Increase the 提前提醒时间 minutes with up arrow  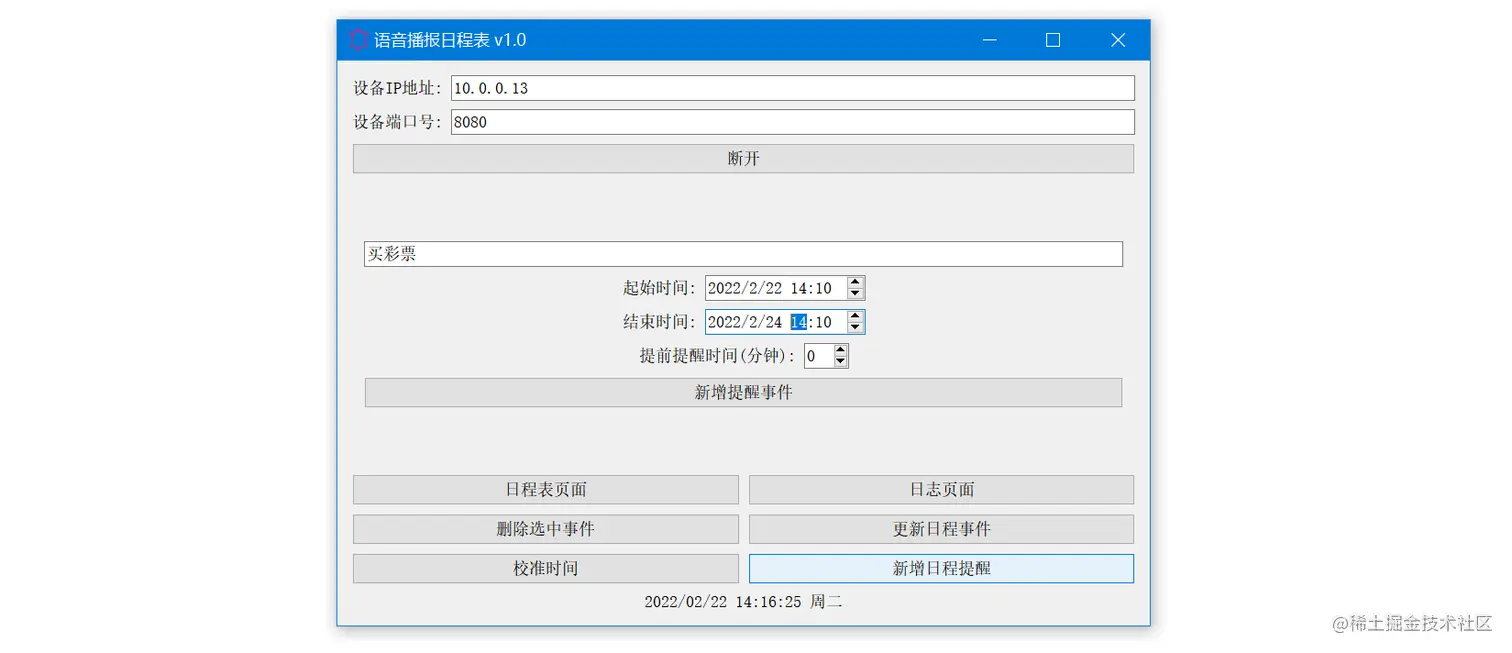pyautogui.click(x=841, y=350)
